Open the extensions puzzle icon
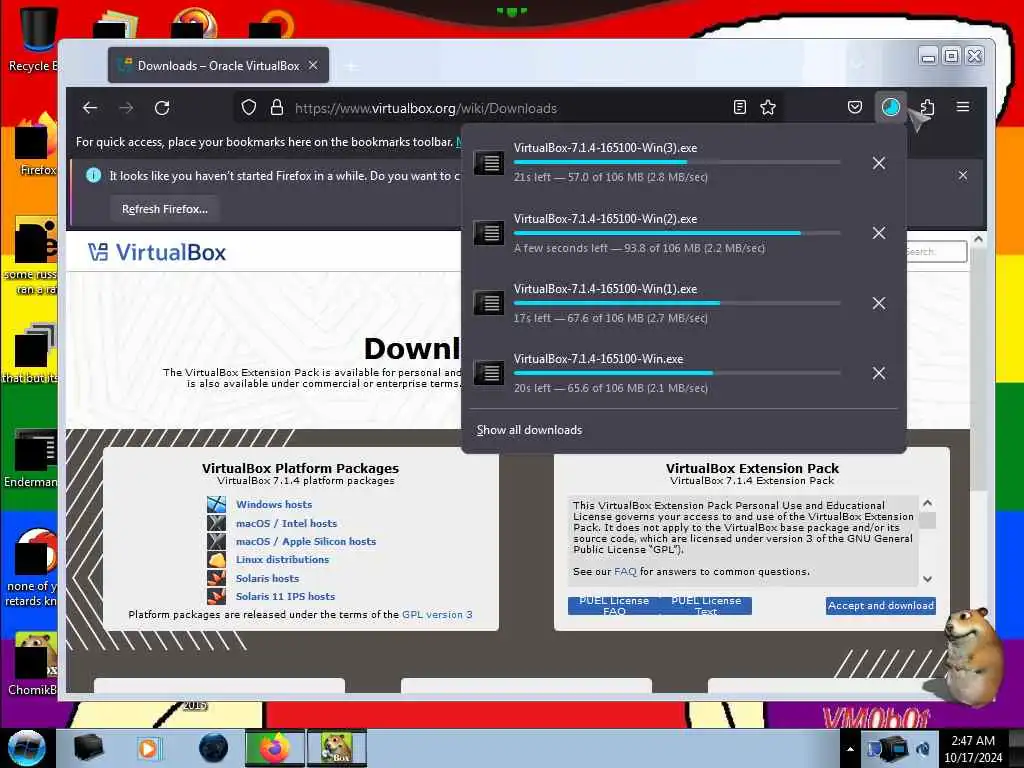Image resolution: width=1024 pixels, height=768 pixels. click(x=927, y=108)
